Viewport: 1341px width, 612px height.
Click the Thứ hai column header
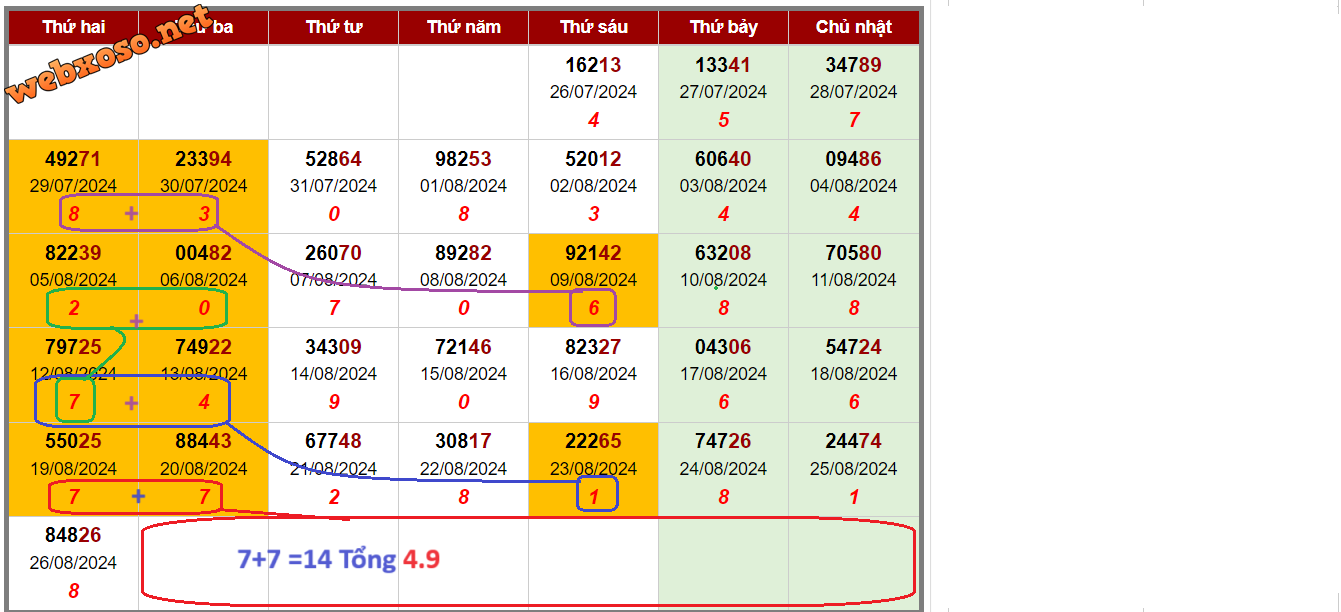coord(73,27)
